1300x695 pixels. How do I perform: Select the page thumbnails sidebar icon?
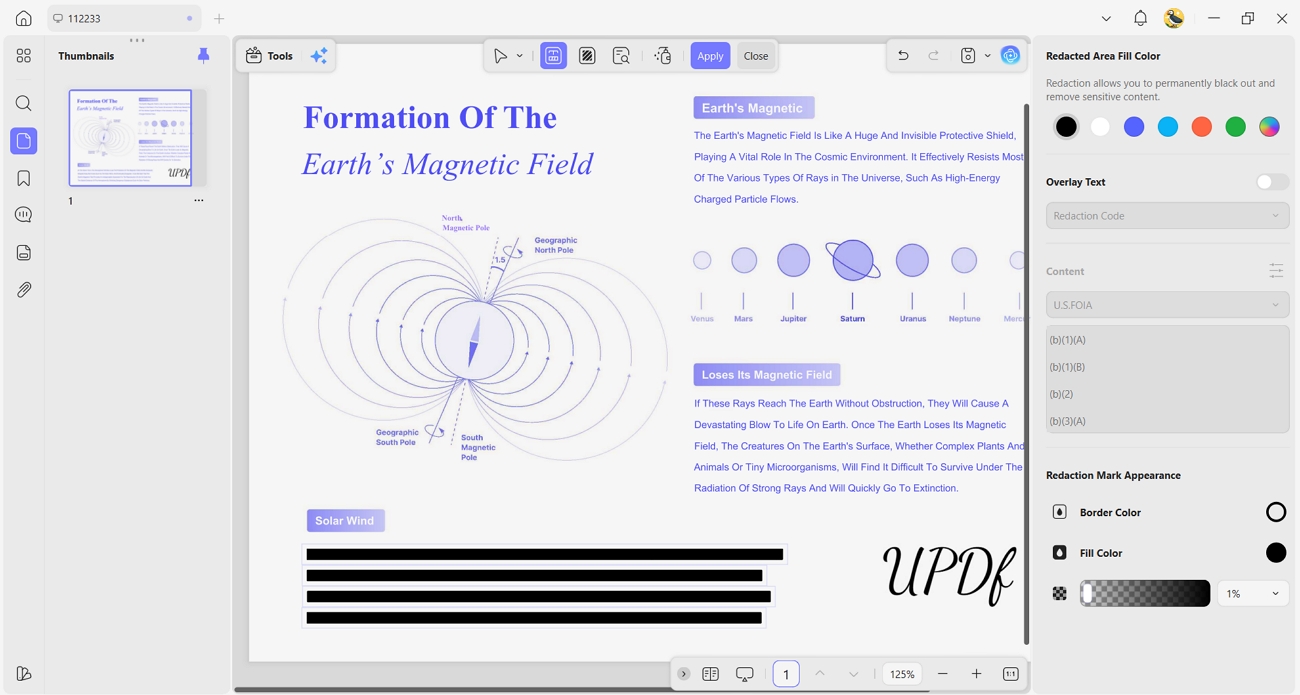(23, 141)
